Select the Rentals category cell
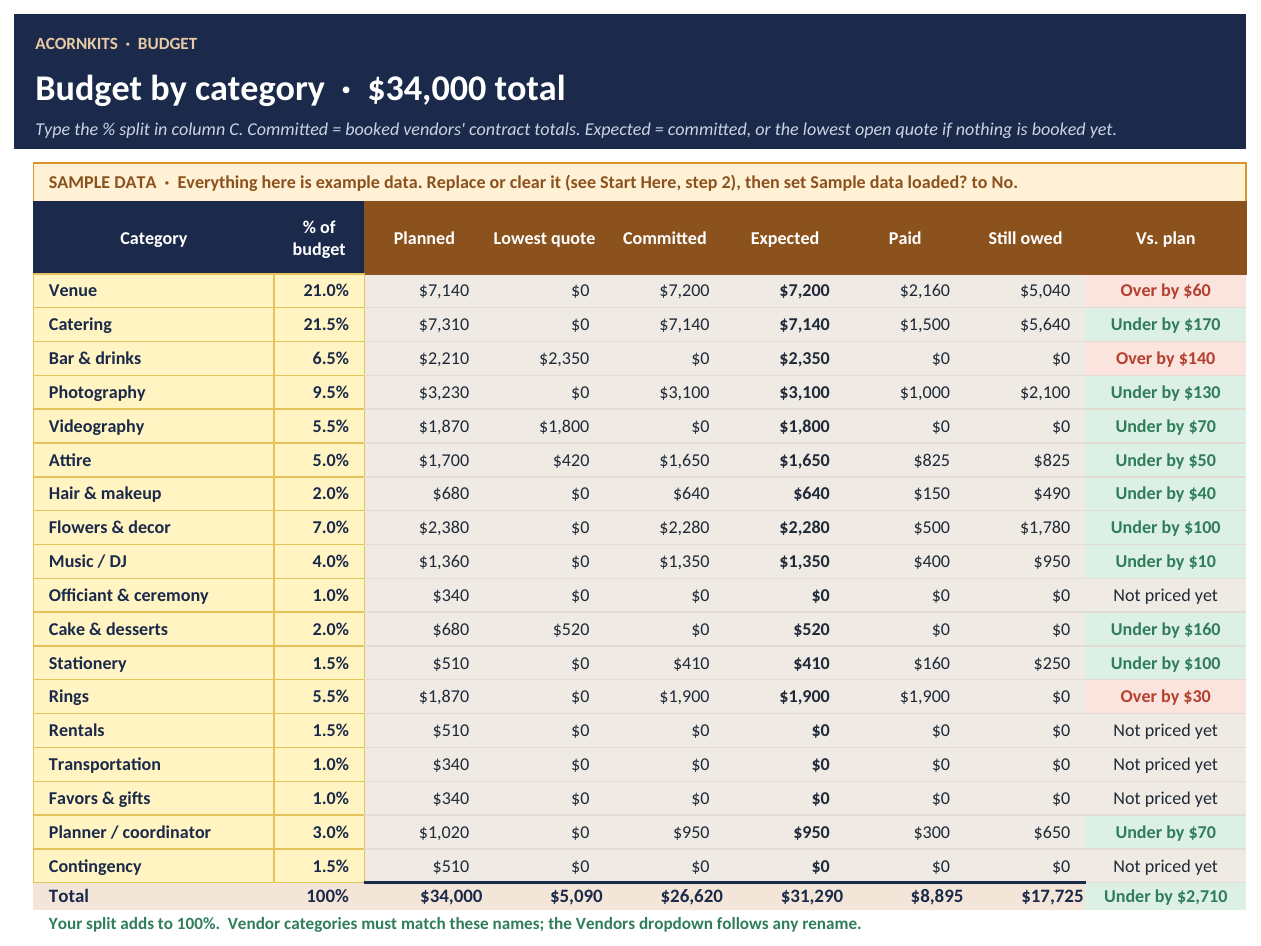1261x946 pixels. (x=154, y=730)
